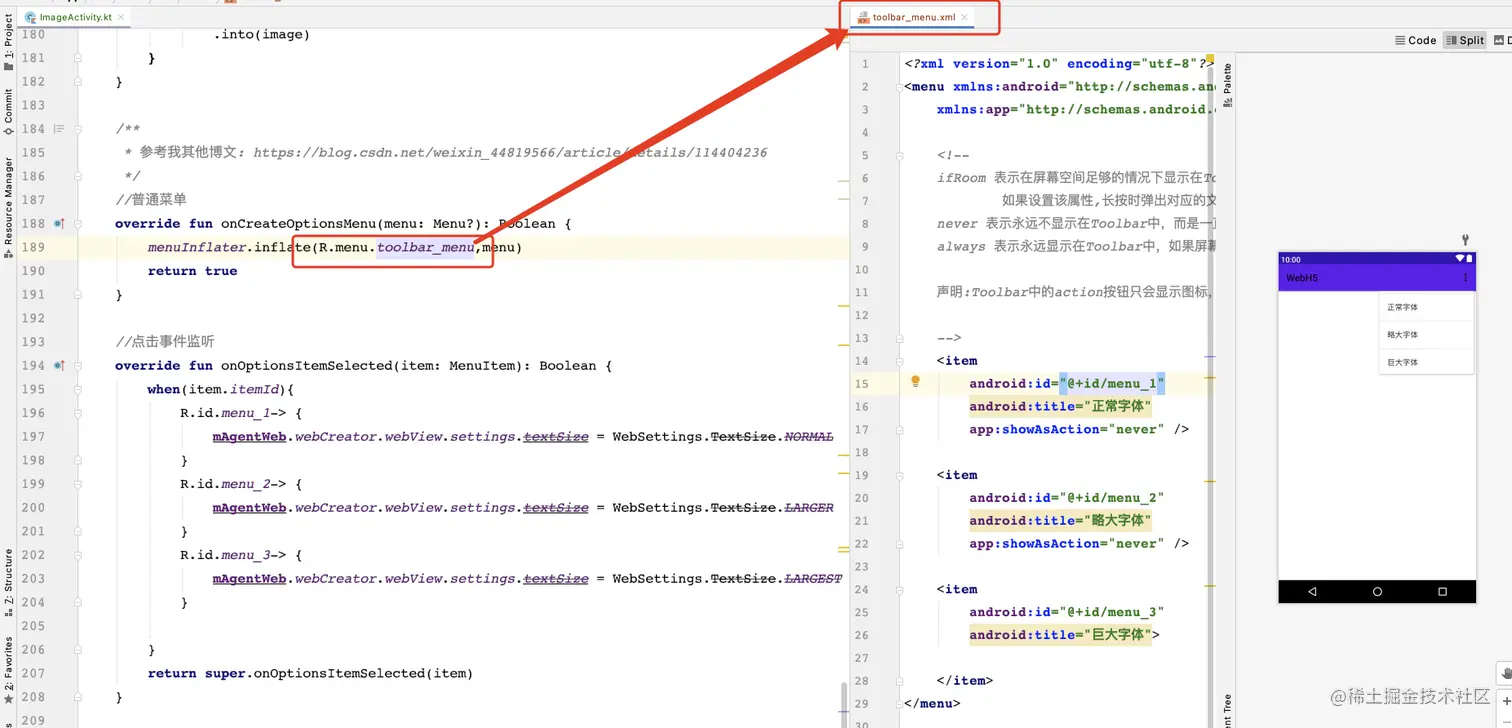This screenshot has width=1512, height=728.
Task: Click the XML declaration on line 1
Action: (x=1060, y=64)
